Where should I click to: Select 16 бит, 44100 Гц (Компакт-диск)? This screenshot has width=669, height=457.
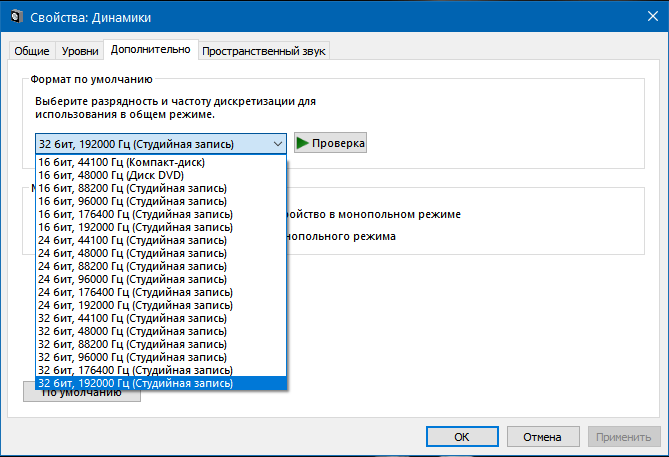161,162
